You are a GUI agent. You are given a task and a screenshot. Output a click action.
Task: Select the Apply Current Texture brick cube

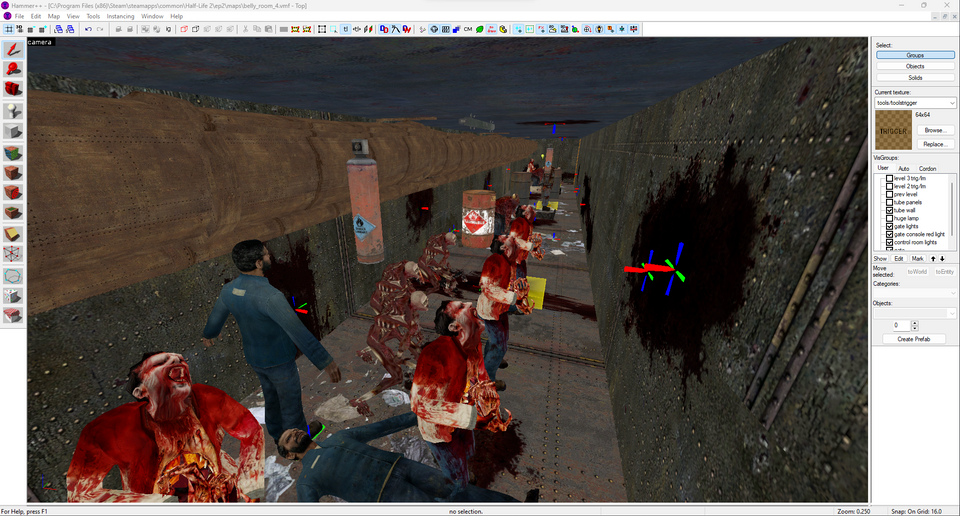(13, 173)
